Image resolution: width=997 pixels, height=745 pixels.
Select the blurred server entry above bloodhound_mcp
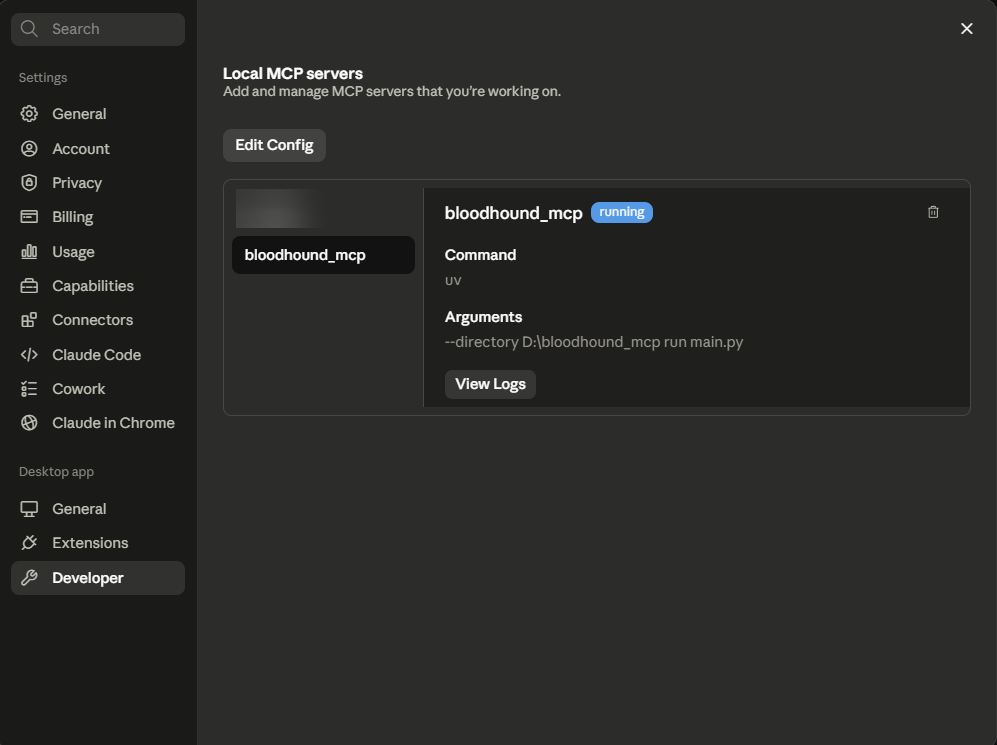280,208
